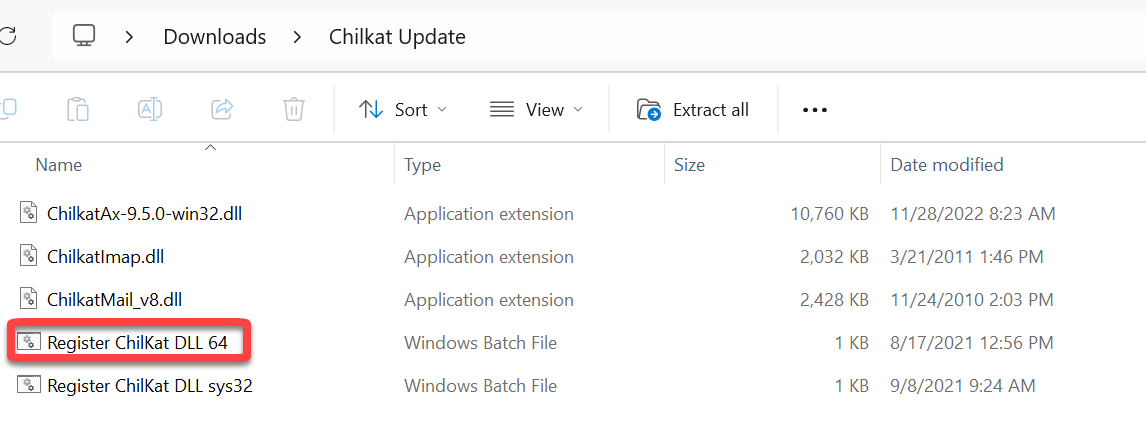Expand the chevron after the This PC icon
The width and height of the screenshot is (1146, 448).
[130, 37]
